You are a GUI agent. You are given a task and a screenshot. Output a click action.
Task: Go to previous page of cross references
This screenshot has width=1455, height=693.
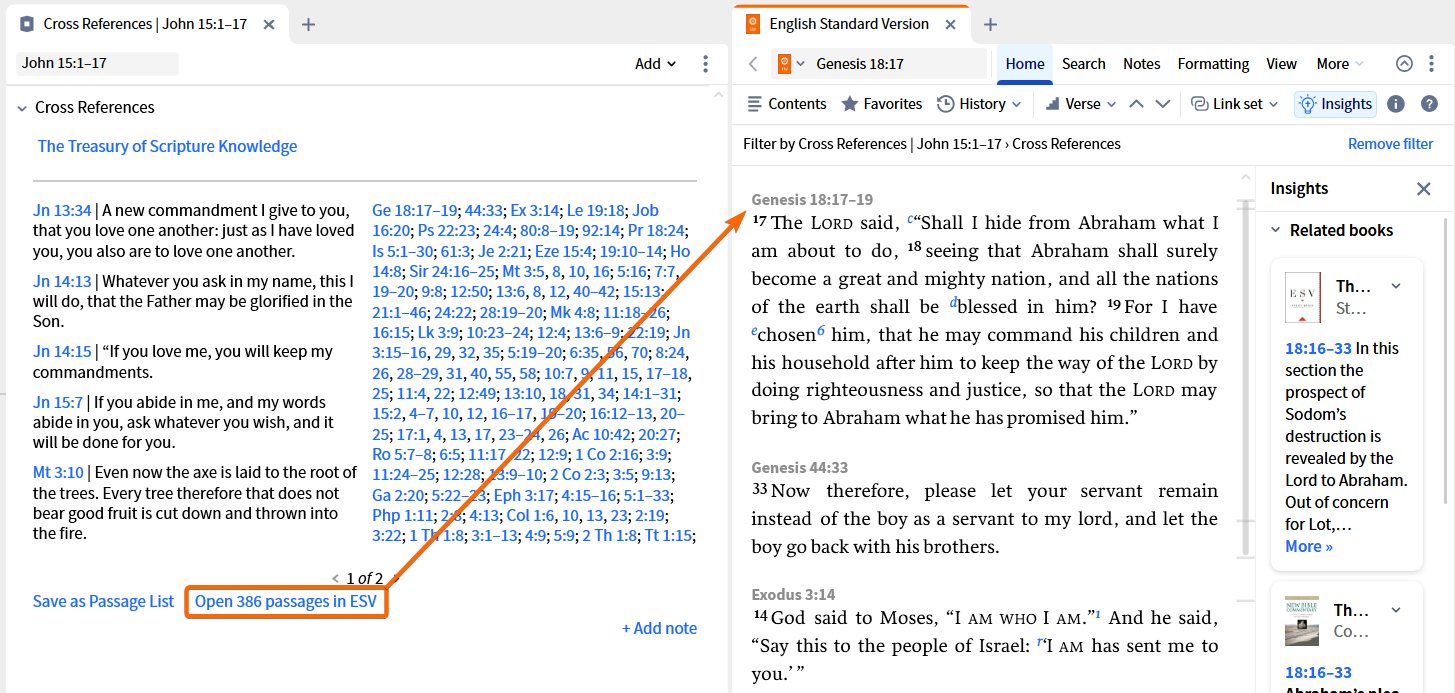pyautogui.click(x=336, y=578)
